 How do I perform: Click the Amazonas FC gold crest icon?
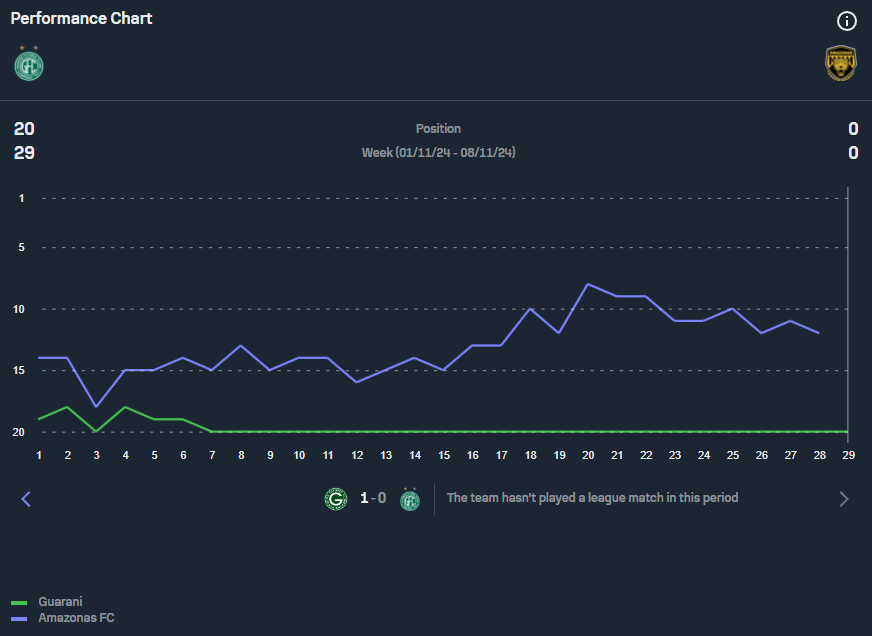coord(840,64)
